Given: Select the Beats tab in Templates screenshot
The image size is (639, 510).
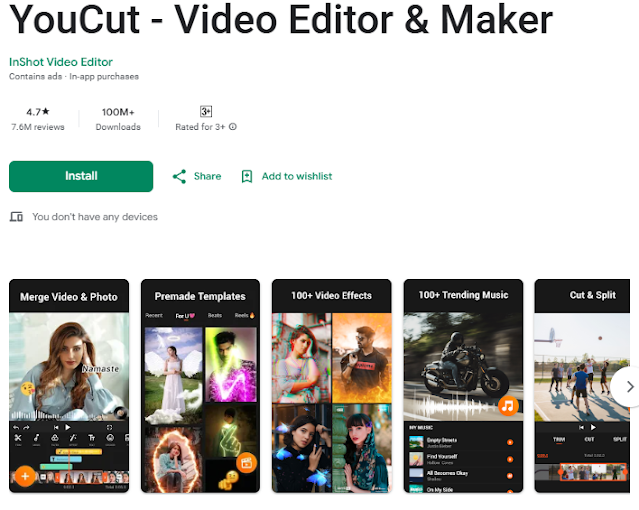Looking at the screenshot, I should click(215, 315).
